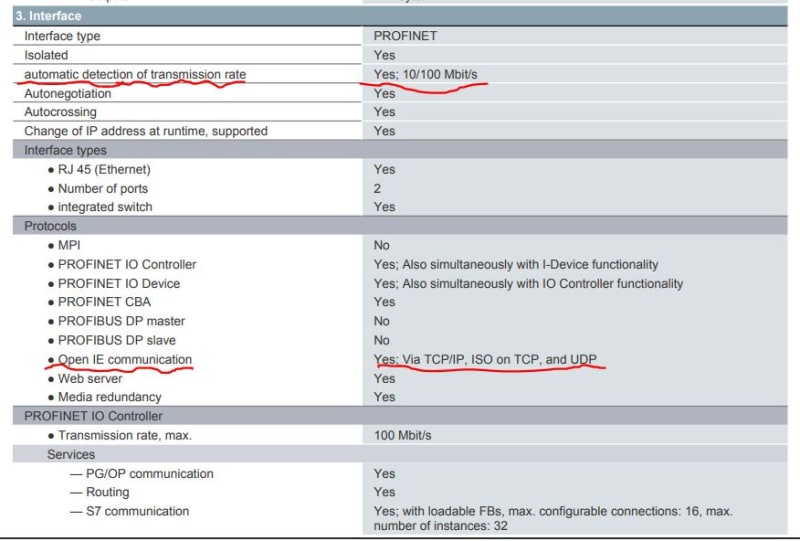Image resolution: width=800 pixels, height=541 pixels.
Task: Select the 'Web server' entry
Action: [90, 379]
